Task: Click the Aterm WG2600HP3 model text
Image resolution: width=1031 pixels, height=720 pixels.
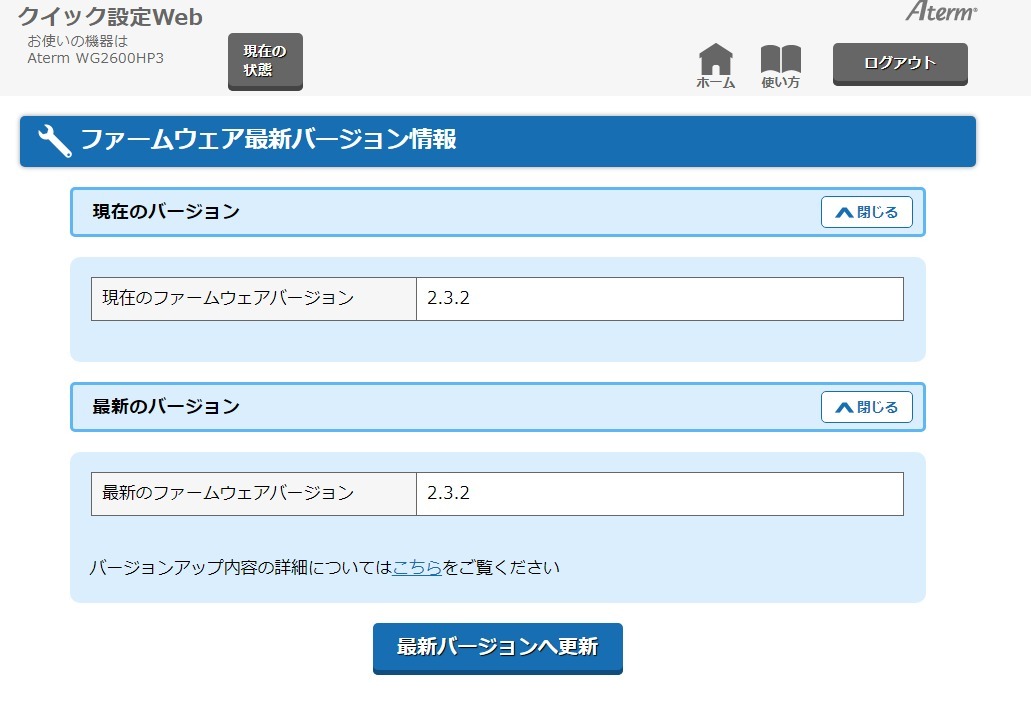Action: pyautogui.click(x=95, y=58)
